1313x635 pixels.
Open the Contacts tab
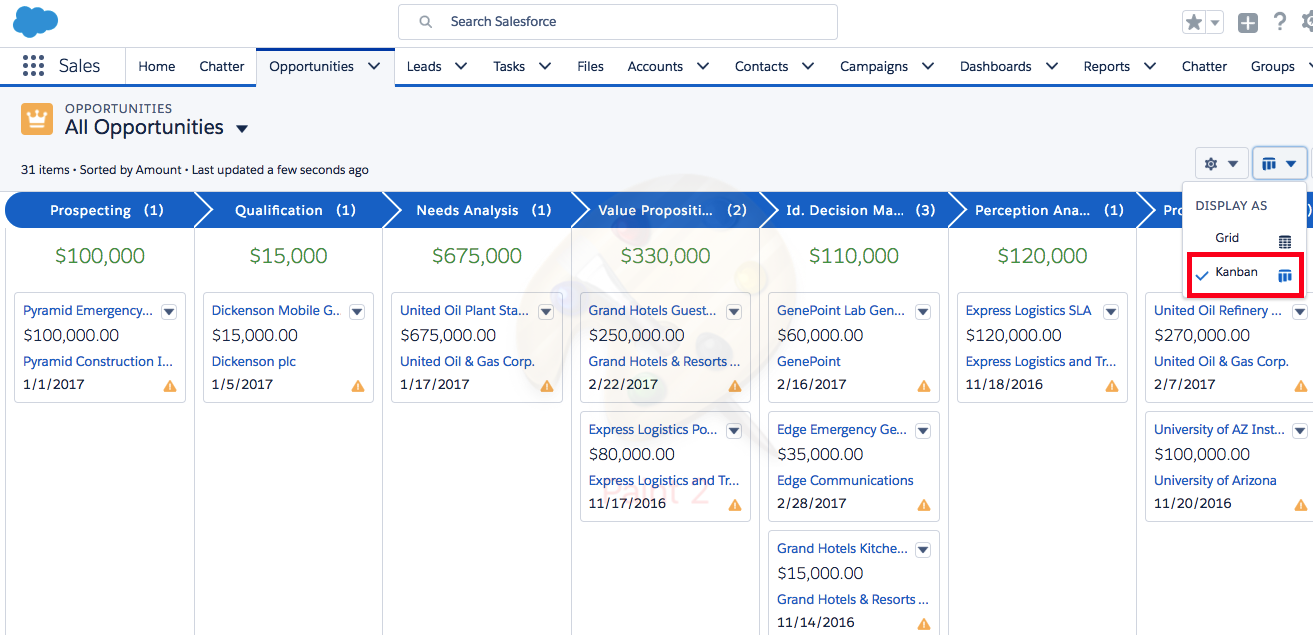click(761, 66)
